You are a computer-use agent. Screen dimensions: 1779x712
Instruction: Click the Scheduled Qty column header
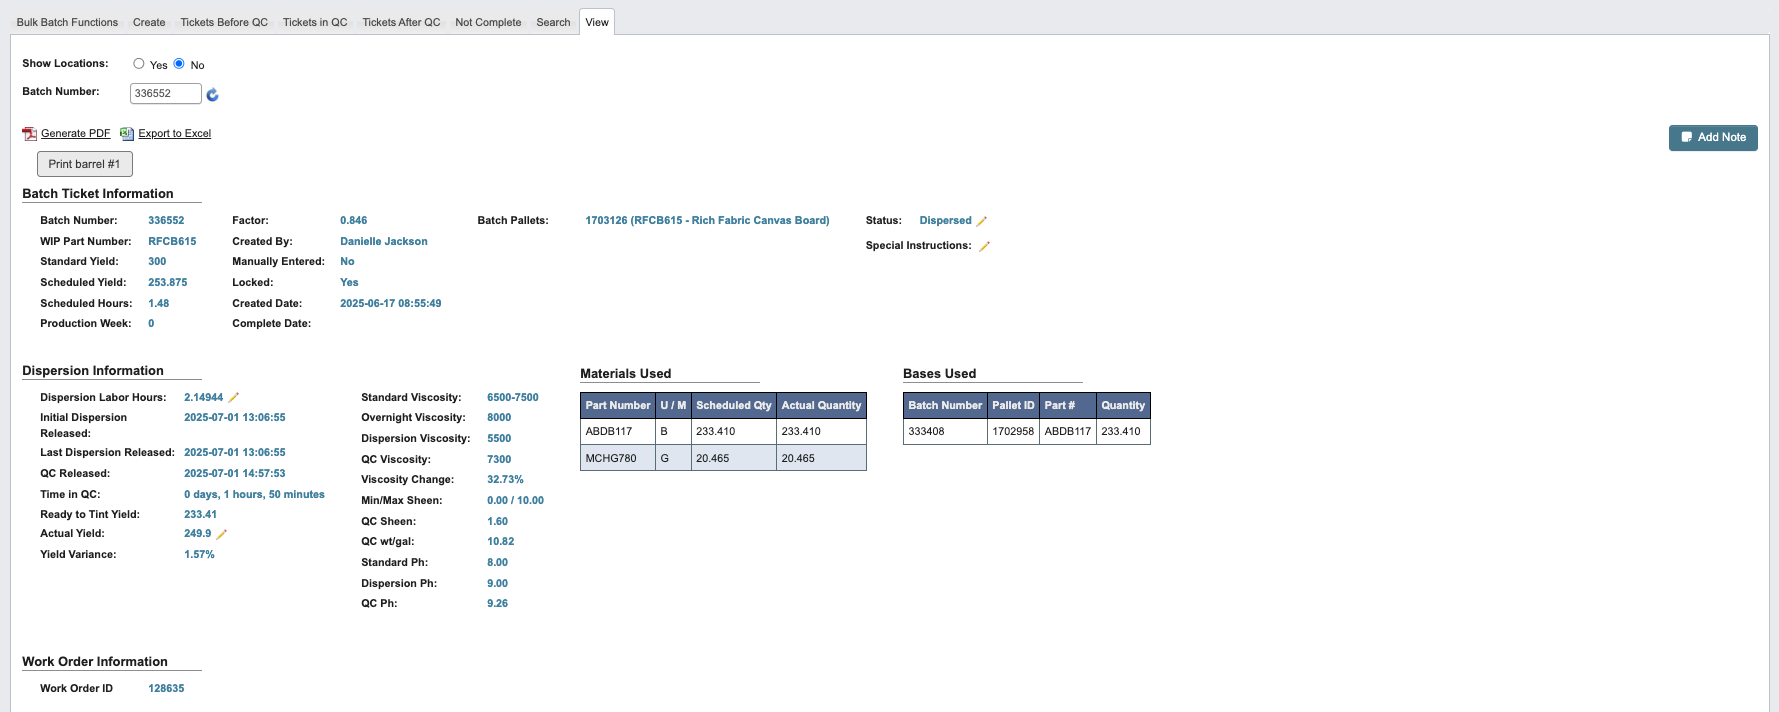pyautogui.click(x=734, y=406)
